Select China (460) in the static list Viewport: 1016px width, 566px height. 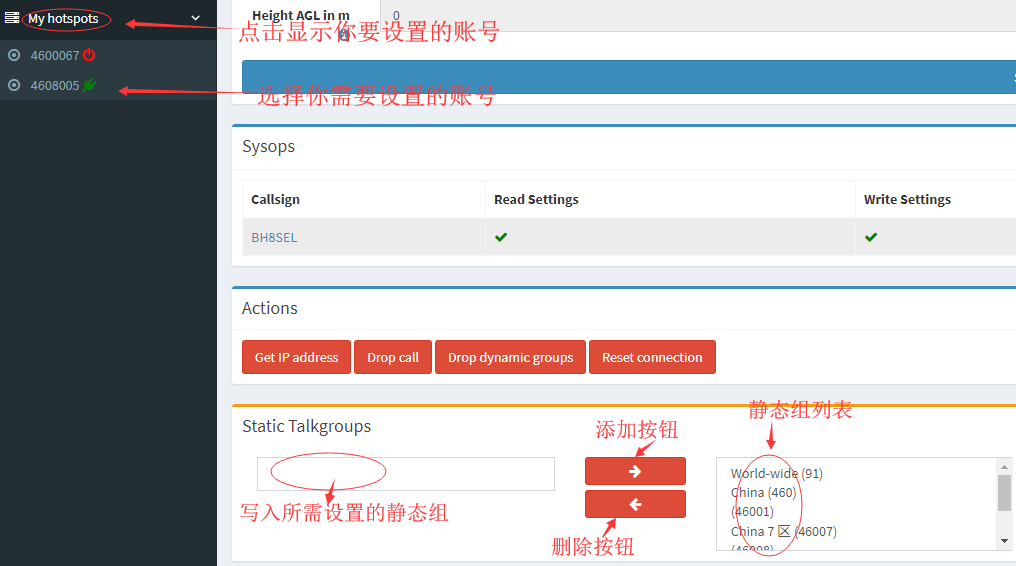click(x=763, y=493)
